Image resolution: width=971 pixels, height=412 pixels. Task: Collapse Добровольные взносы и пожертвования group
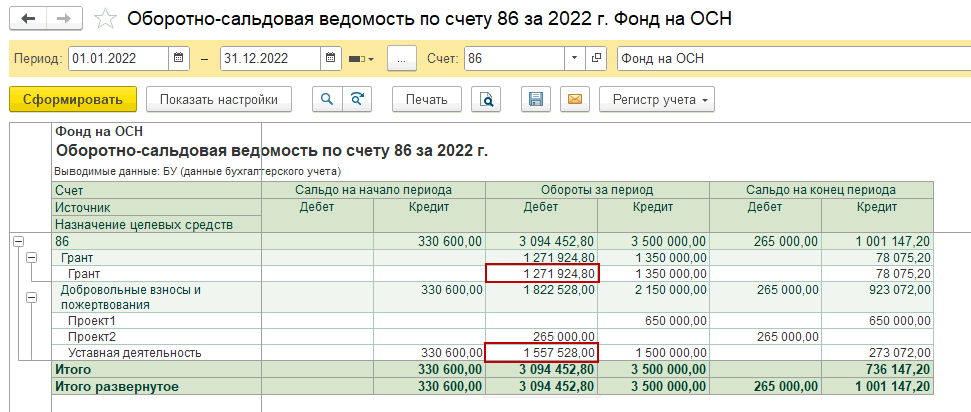32,297
